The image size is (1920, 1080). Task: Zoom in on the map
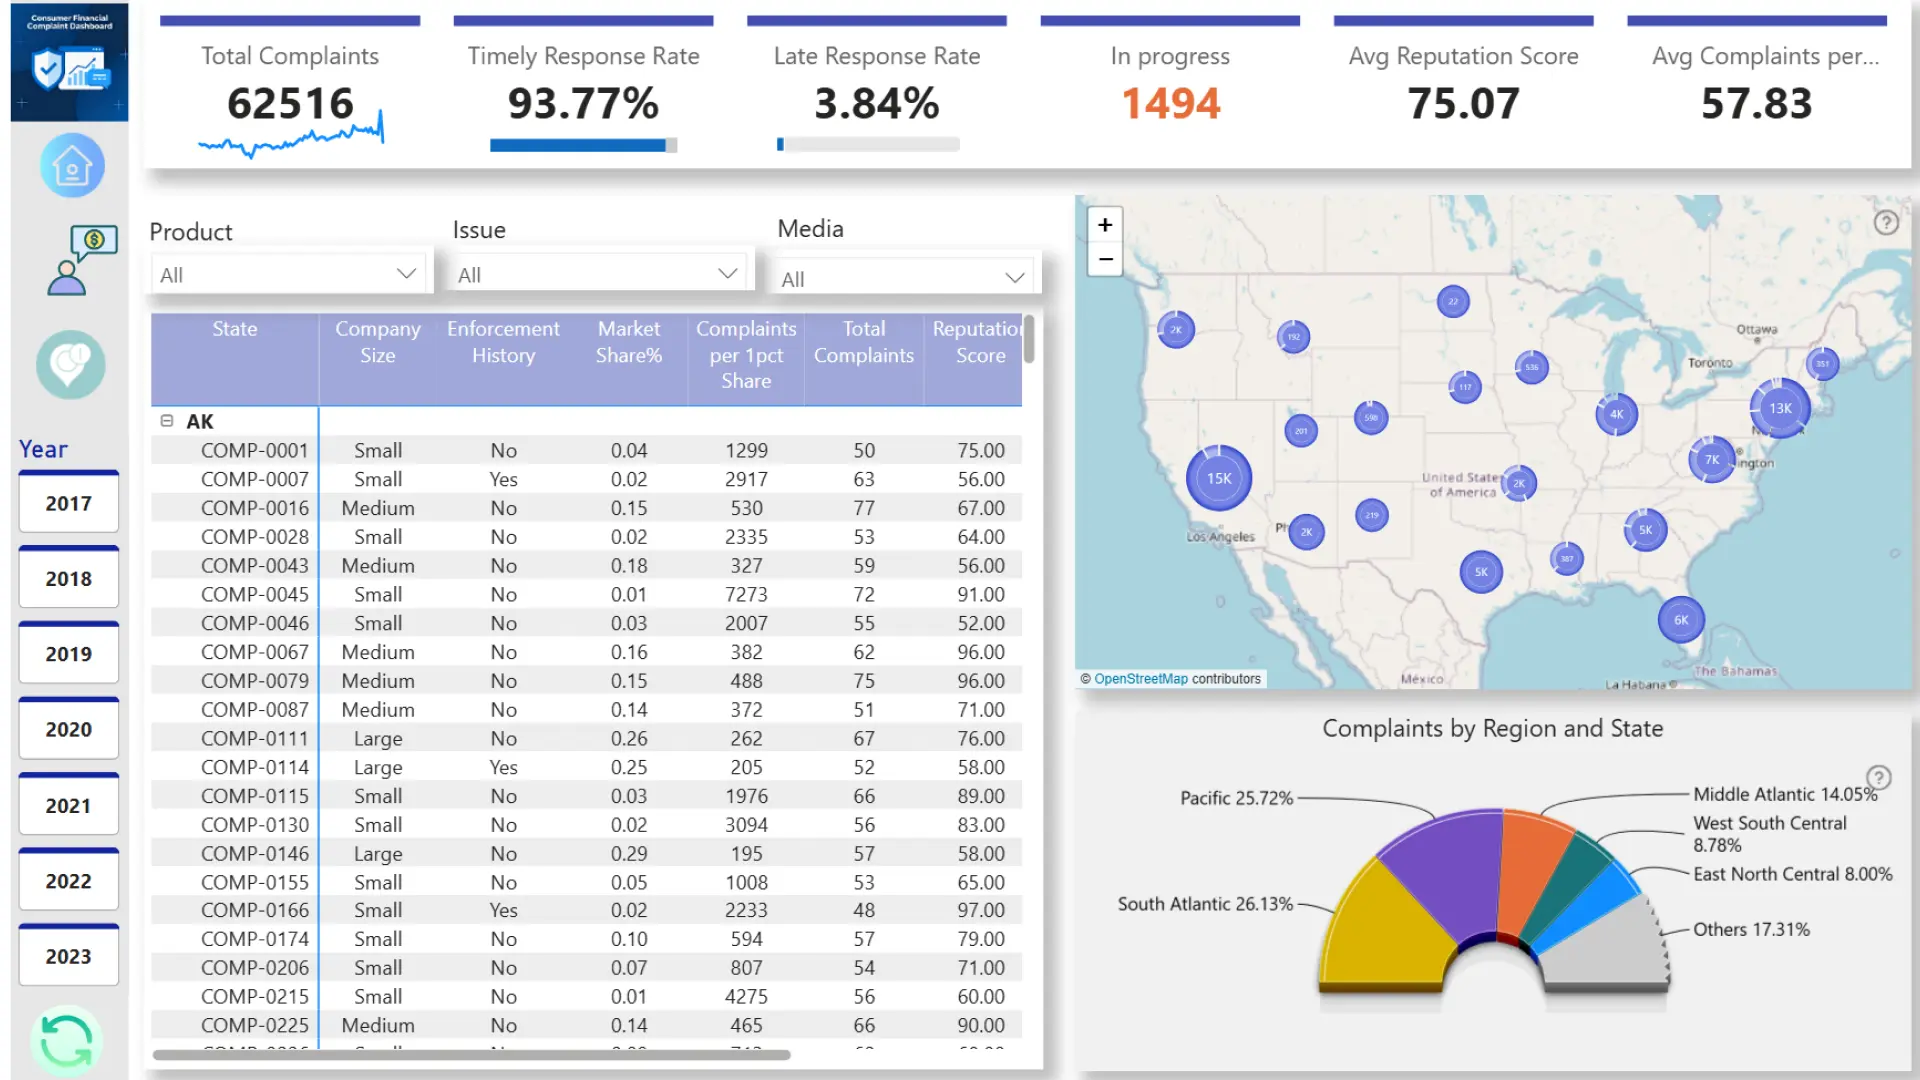1105,225
